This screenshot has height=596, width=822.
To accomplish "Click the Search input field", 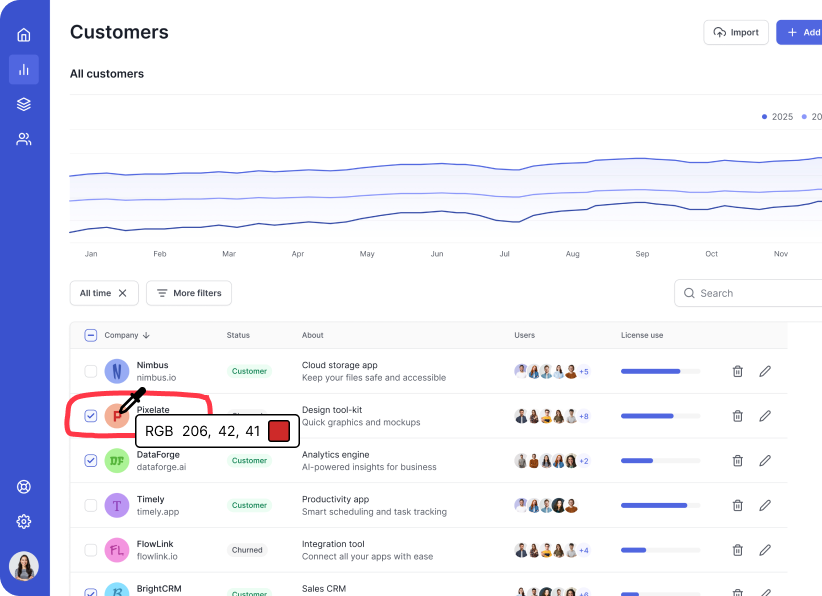I will click(755, 293).
